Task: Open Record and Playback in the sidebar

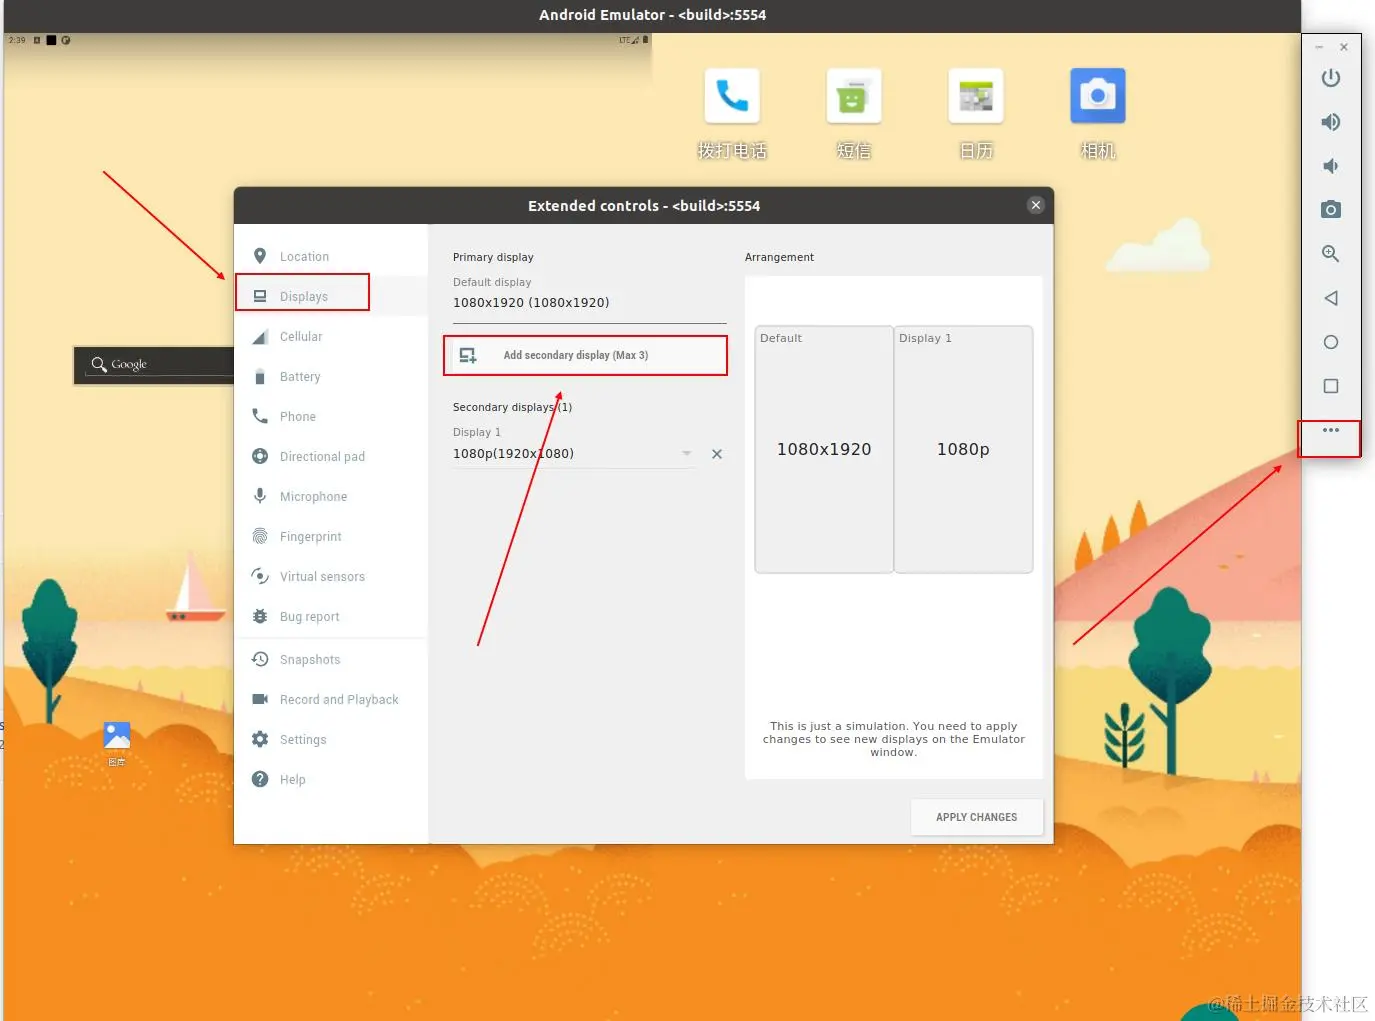Action: click(331, 699)
